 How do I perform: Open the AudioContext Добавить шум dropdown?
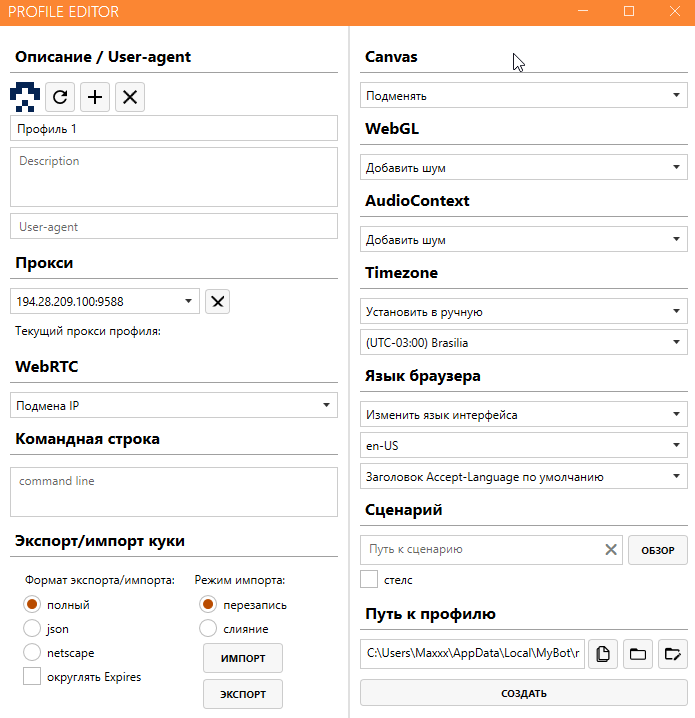click(524, 239)
